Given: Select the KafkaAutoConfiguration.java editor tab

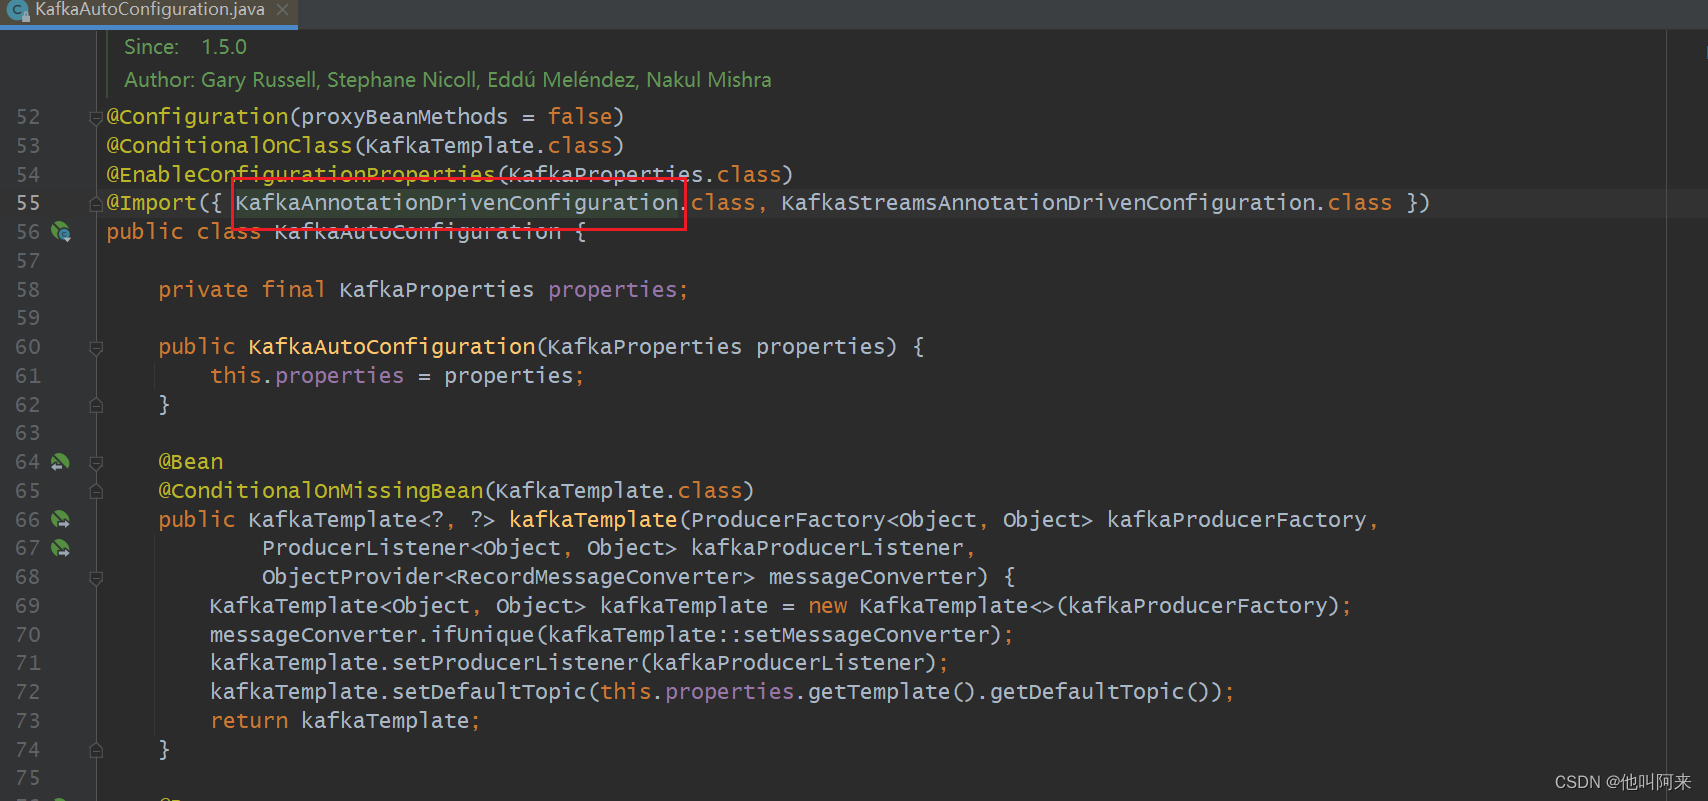Looking at the screenshot, I should (148, 11).
